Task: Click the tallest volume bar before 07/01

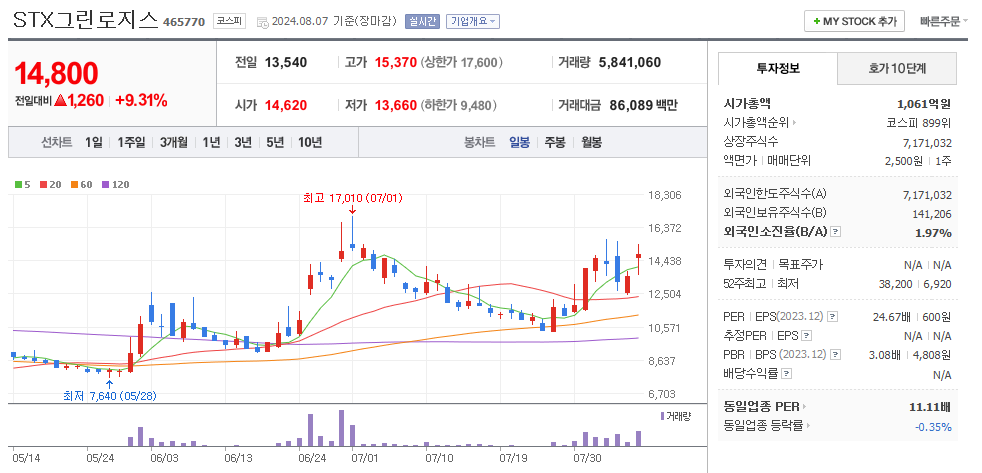Action: 341,428
